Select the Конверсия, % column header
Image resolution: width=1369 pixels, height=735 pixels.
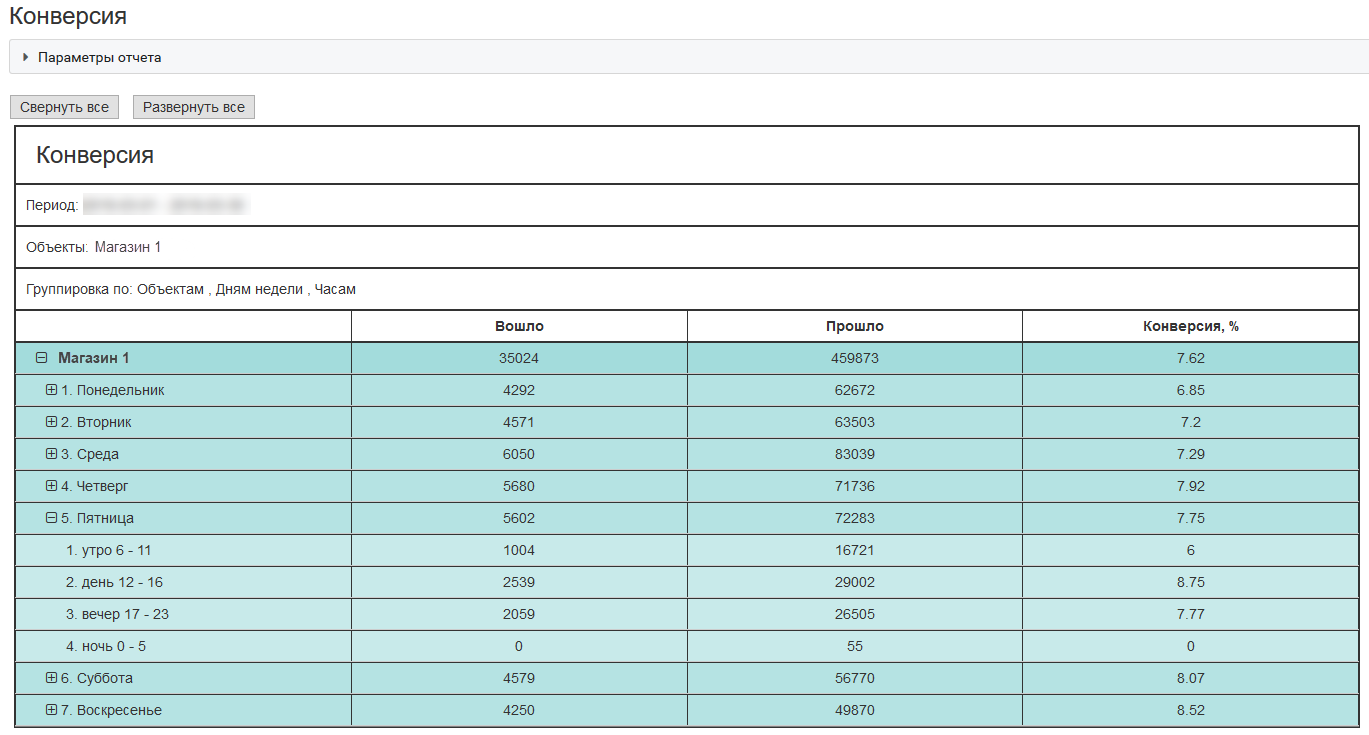coord(1191,326)
